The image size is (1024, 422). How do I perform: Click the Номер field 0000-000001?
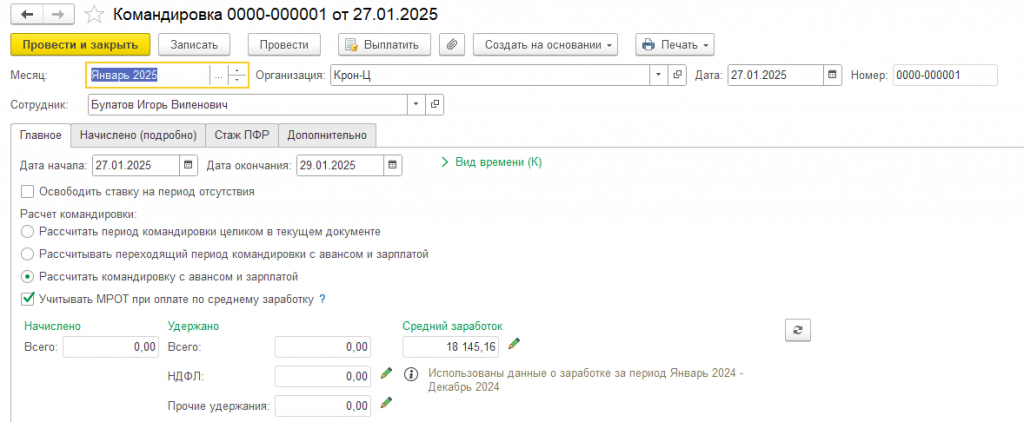(x=945, y=75)
